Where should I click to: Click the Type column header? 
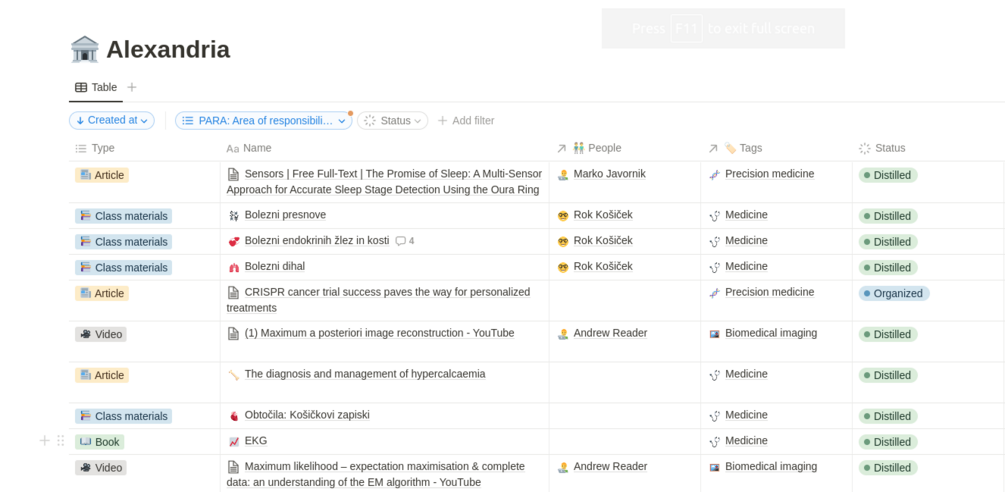103,148
